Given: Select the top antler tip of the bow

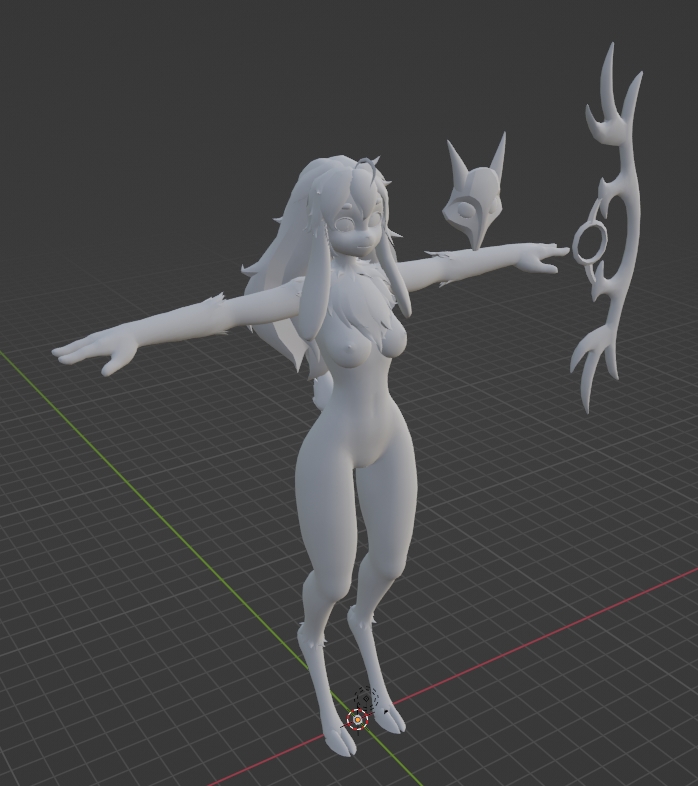Looking at the screenshot, I should click(x=607, y=62).
